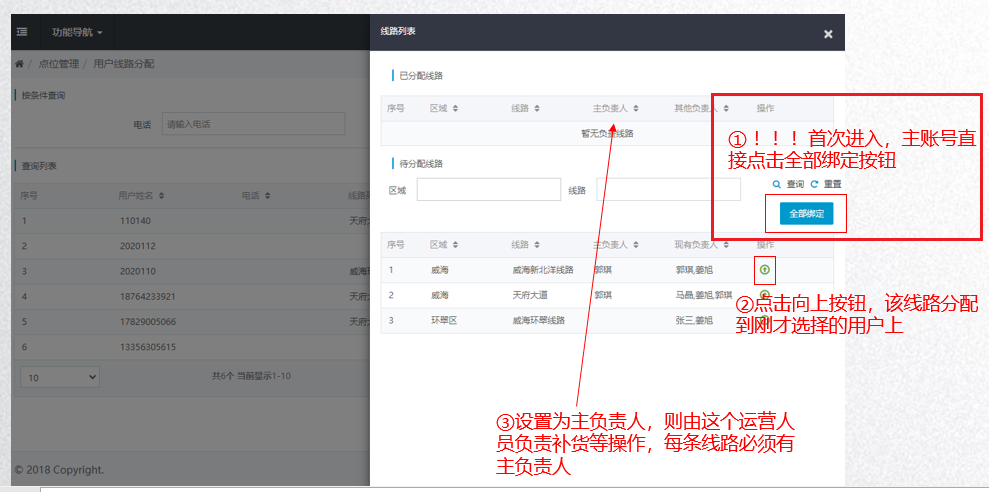
Task: Select user 17829005066 in the list
Action: tap(148, 322)
